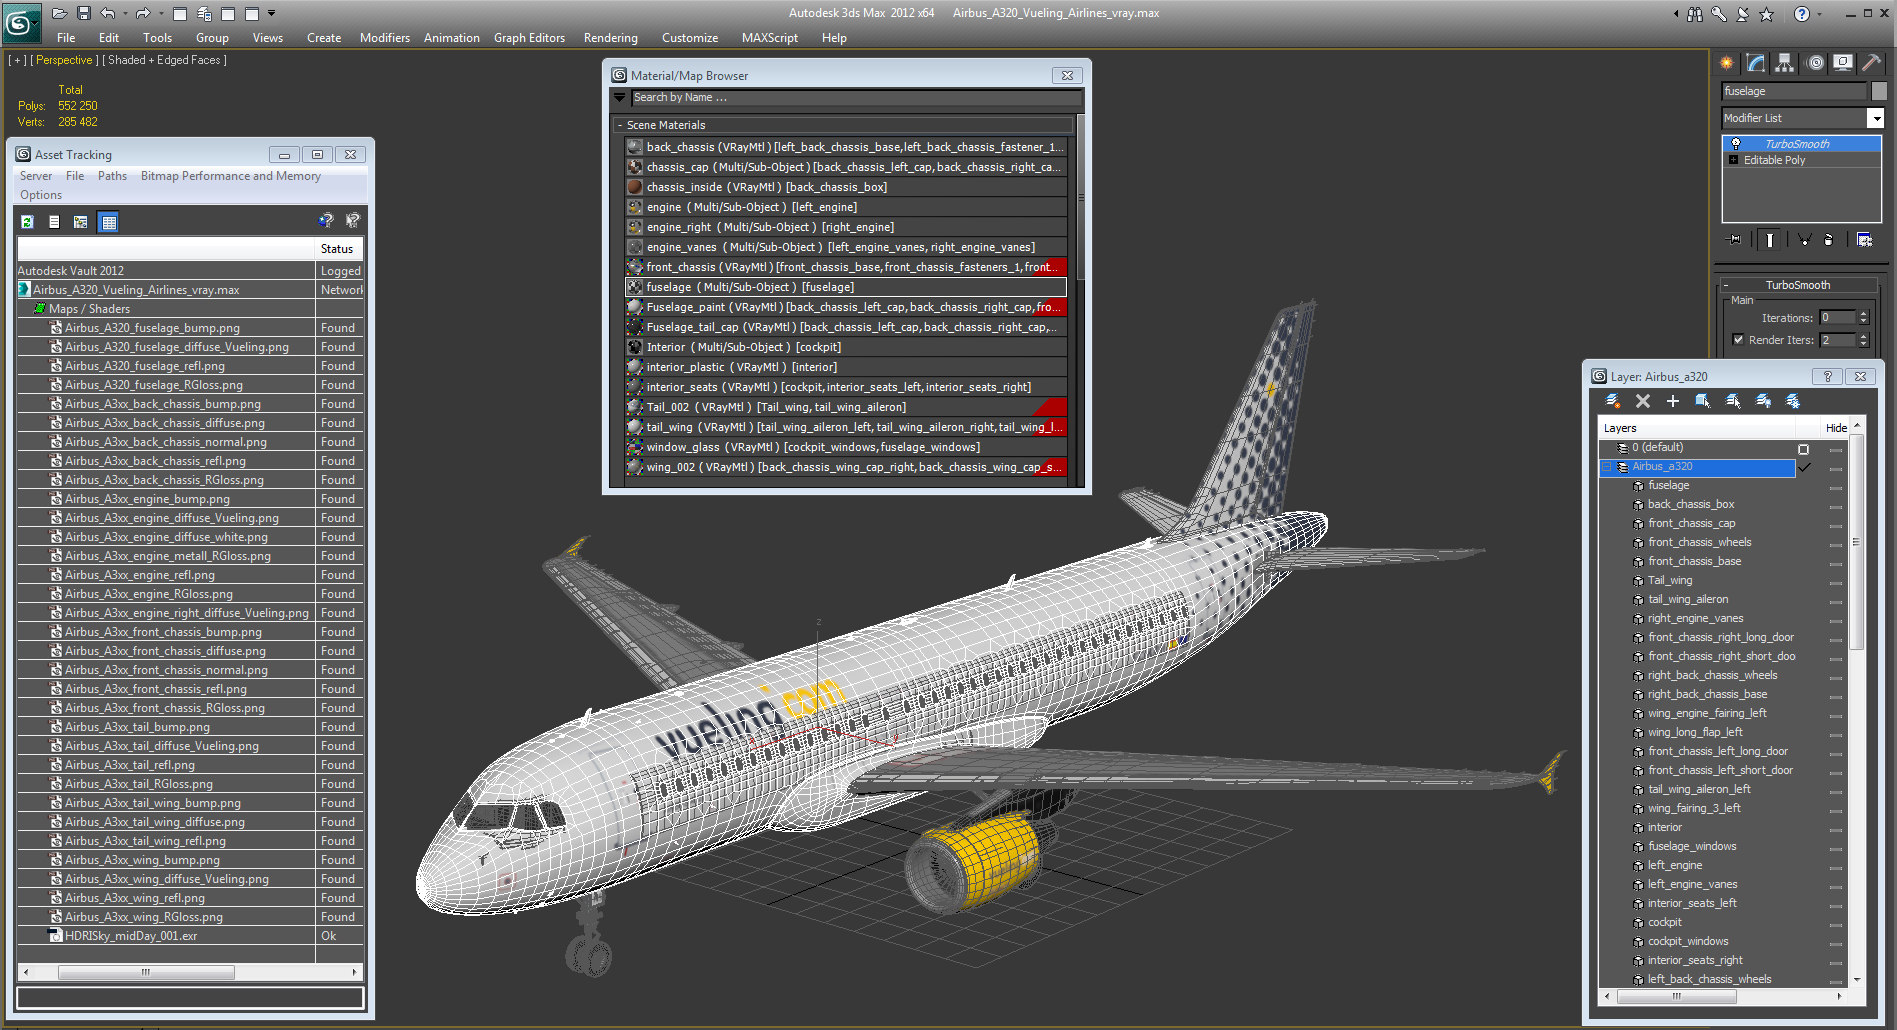1897x1030 pixels.
Task: Click Add Selected Objects plus icon in Layer dialog
Action: tap(1673, 401)
